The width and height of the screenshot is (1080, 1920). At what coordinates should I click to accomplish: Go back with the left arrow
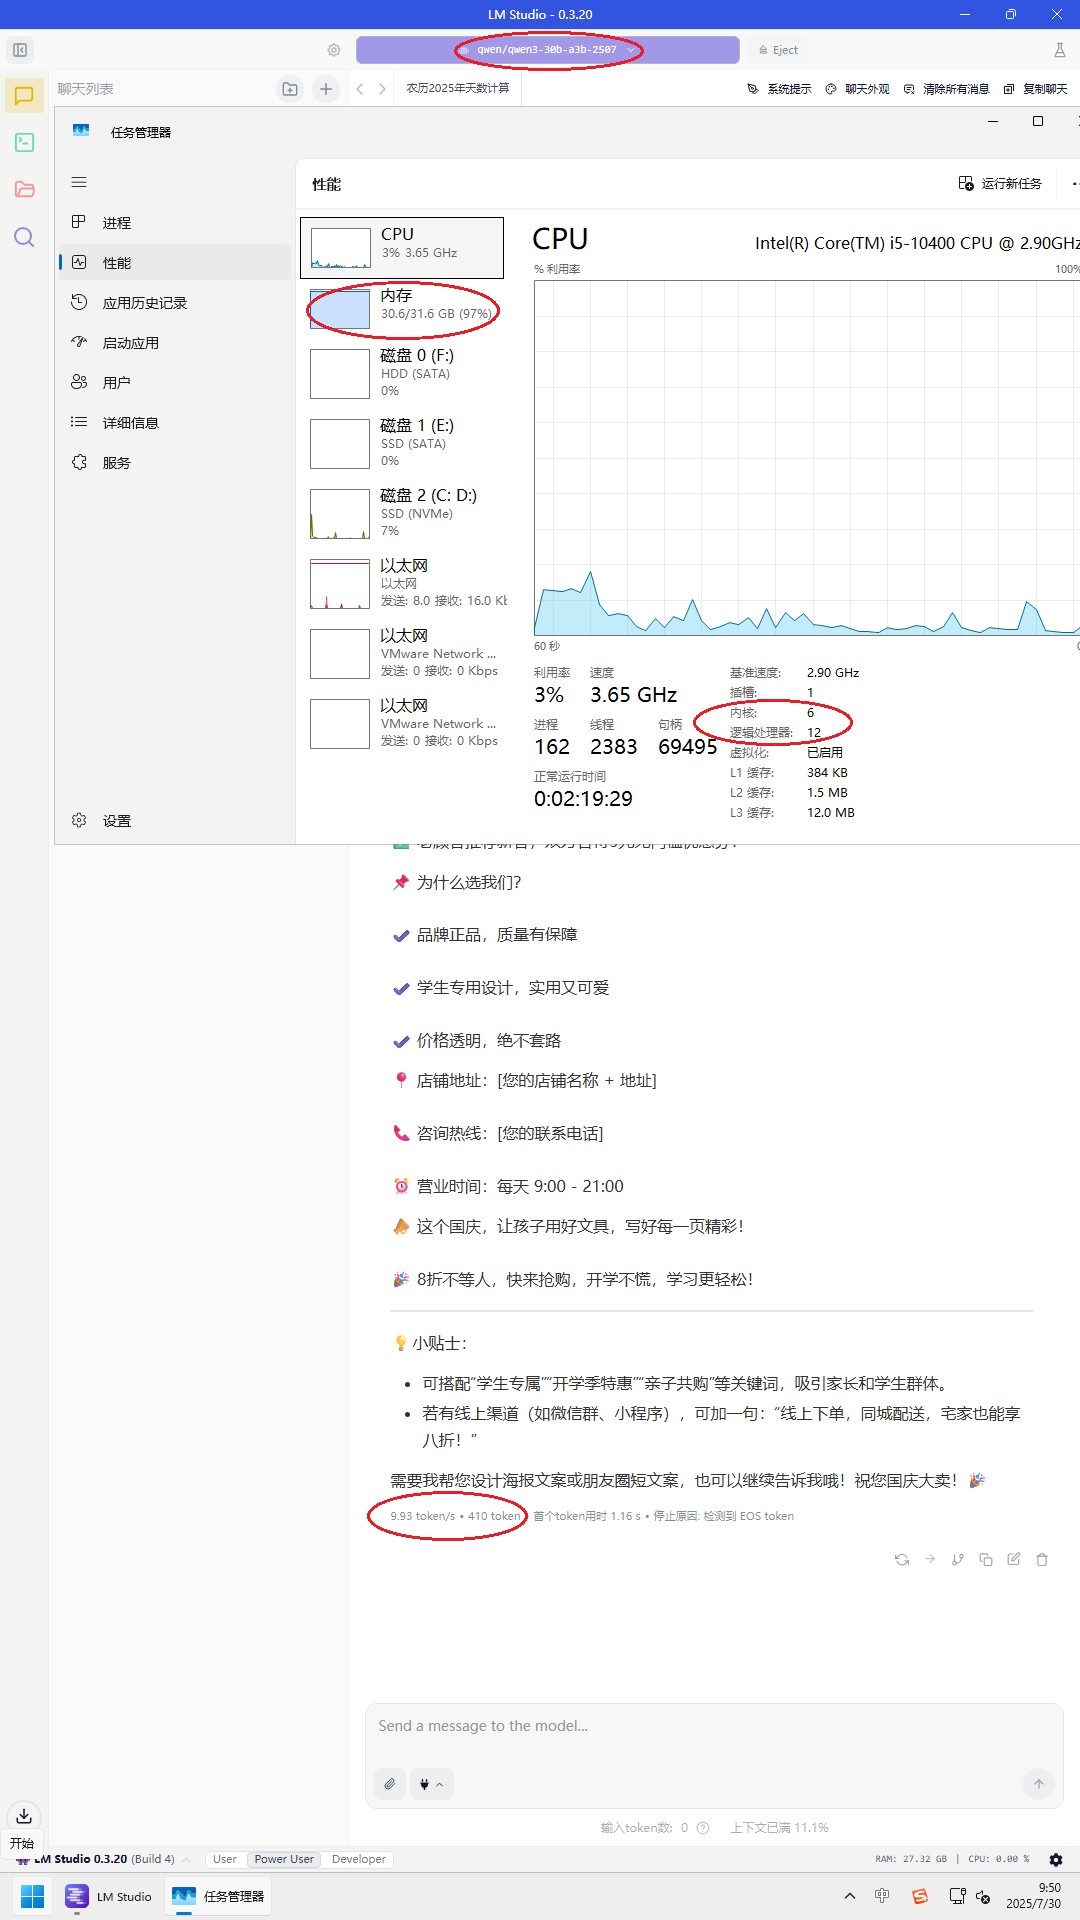(x=360, y=89)
